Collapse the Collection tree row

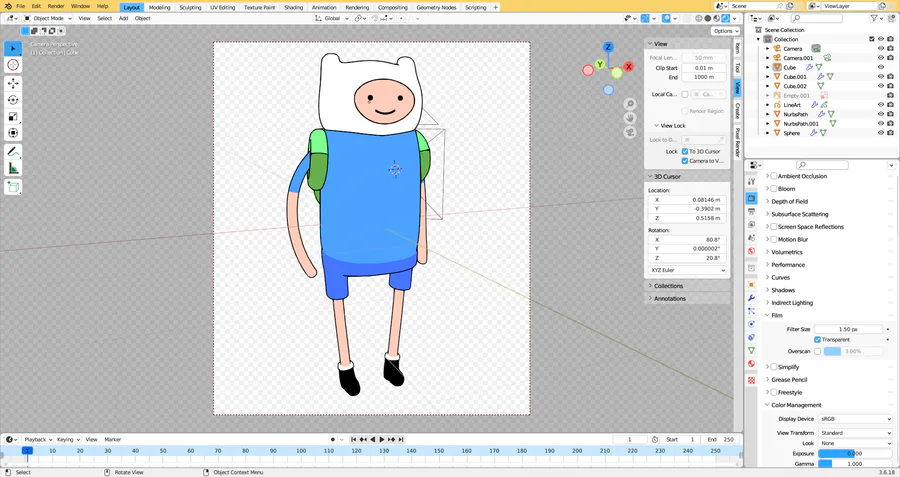(759, 40)
